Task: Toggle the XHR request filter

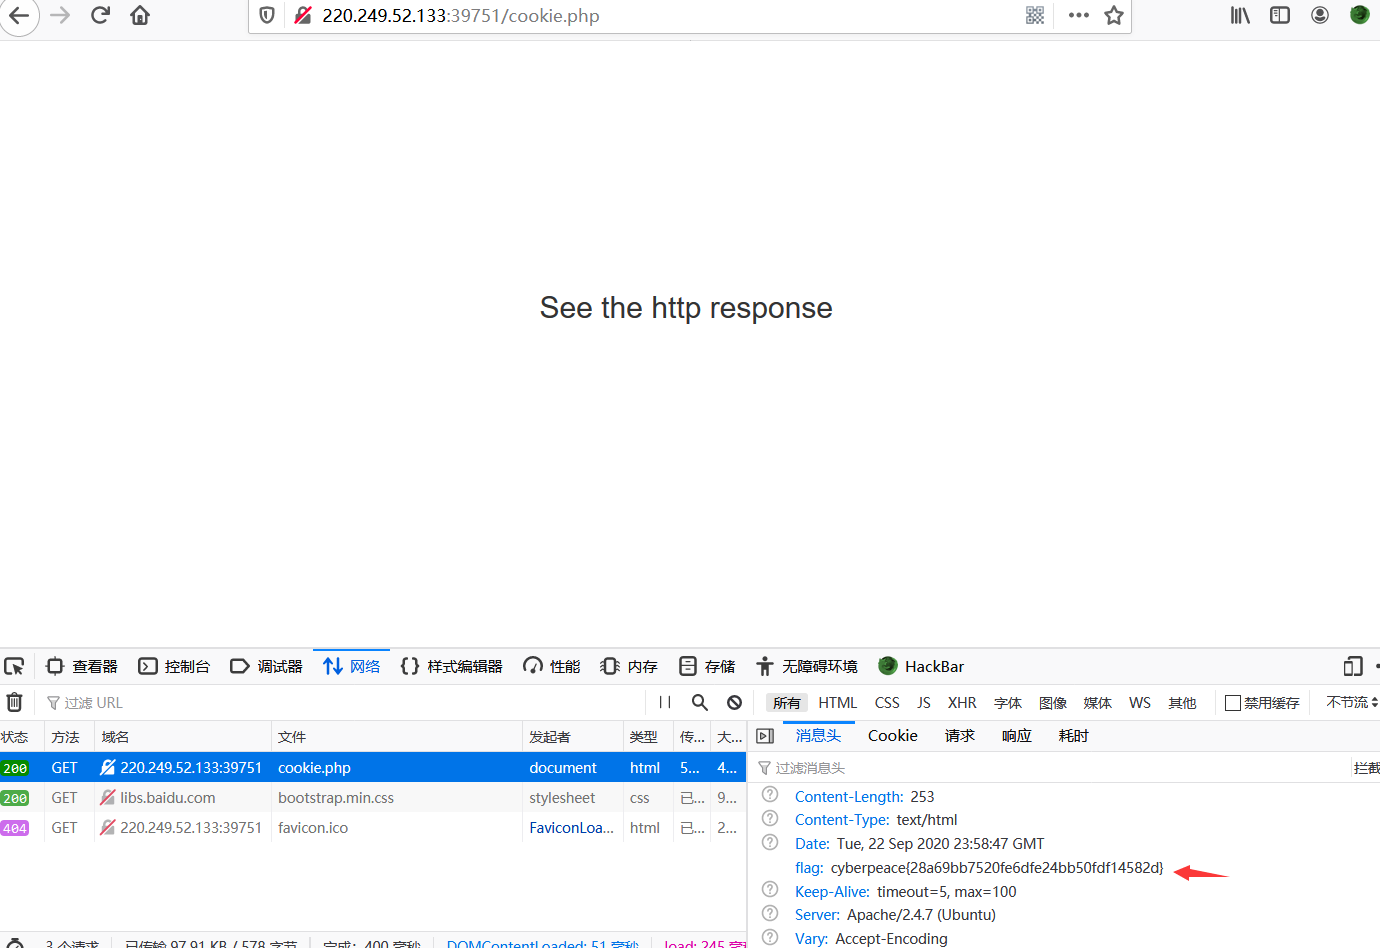Action: tap(962, 703)
